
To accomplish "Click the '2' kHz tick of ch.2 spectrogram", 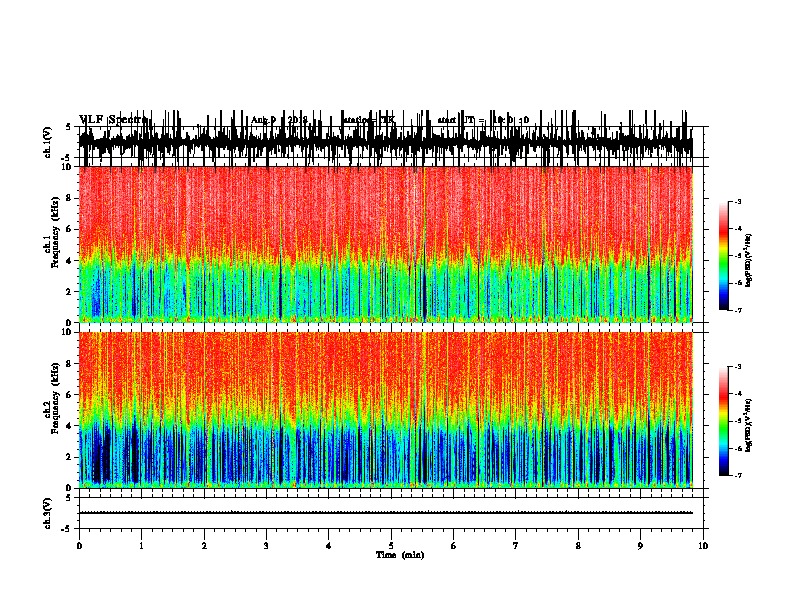I will click(70, 457).
